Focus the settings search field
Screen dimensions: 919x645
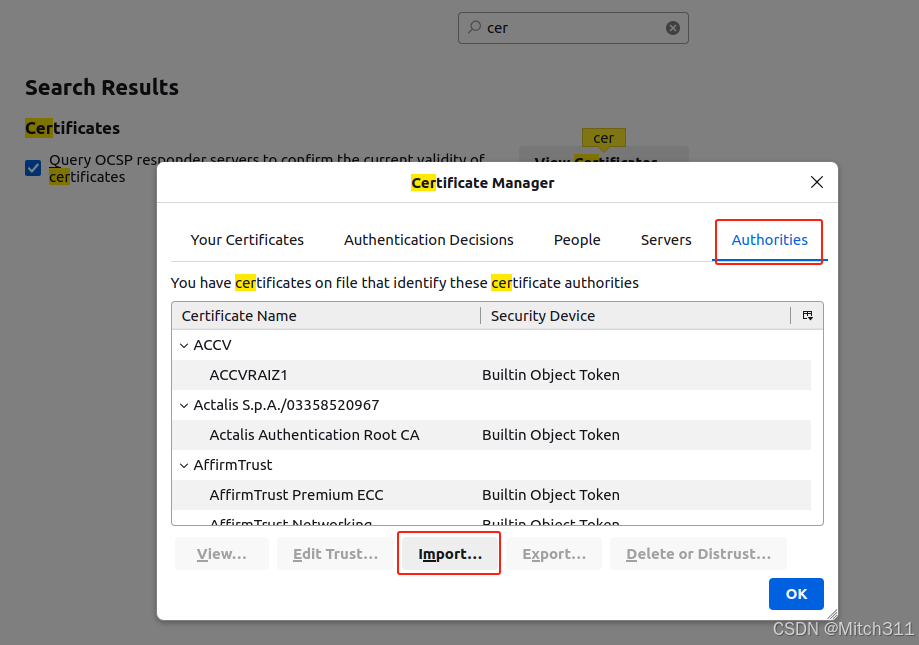[573, 28]
